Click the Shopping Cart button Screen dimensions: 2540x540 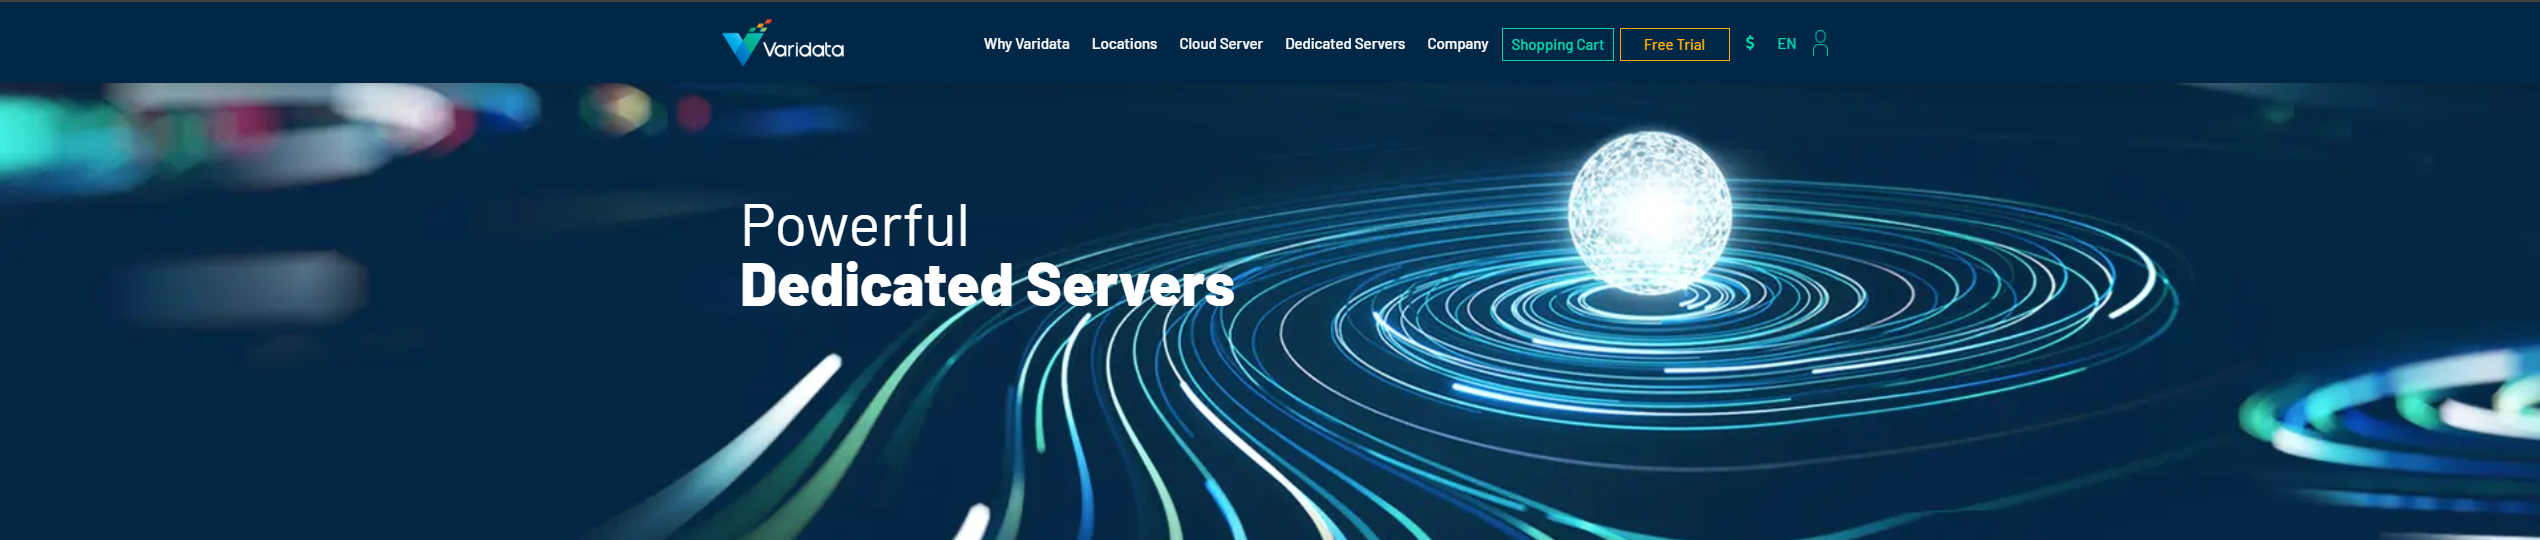[1557, 45]
